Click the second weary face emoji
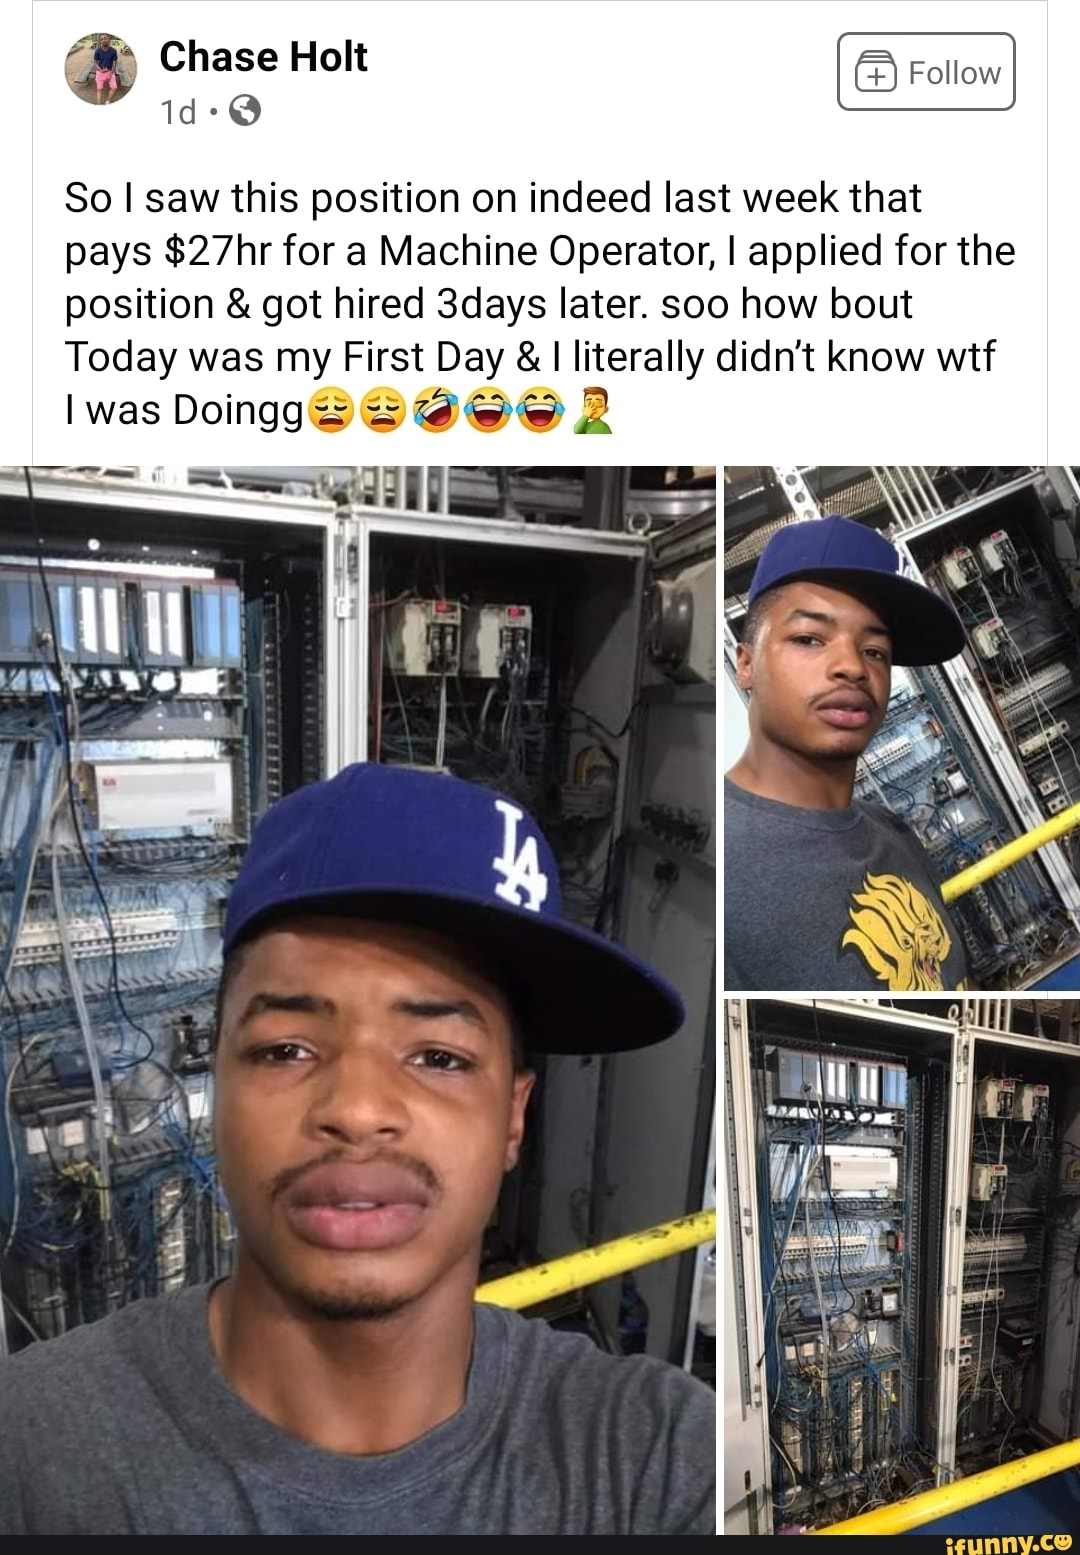1080x1555 pixels. (384, 410)
